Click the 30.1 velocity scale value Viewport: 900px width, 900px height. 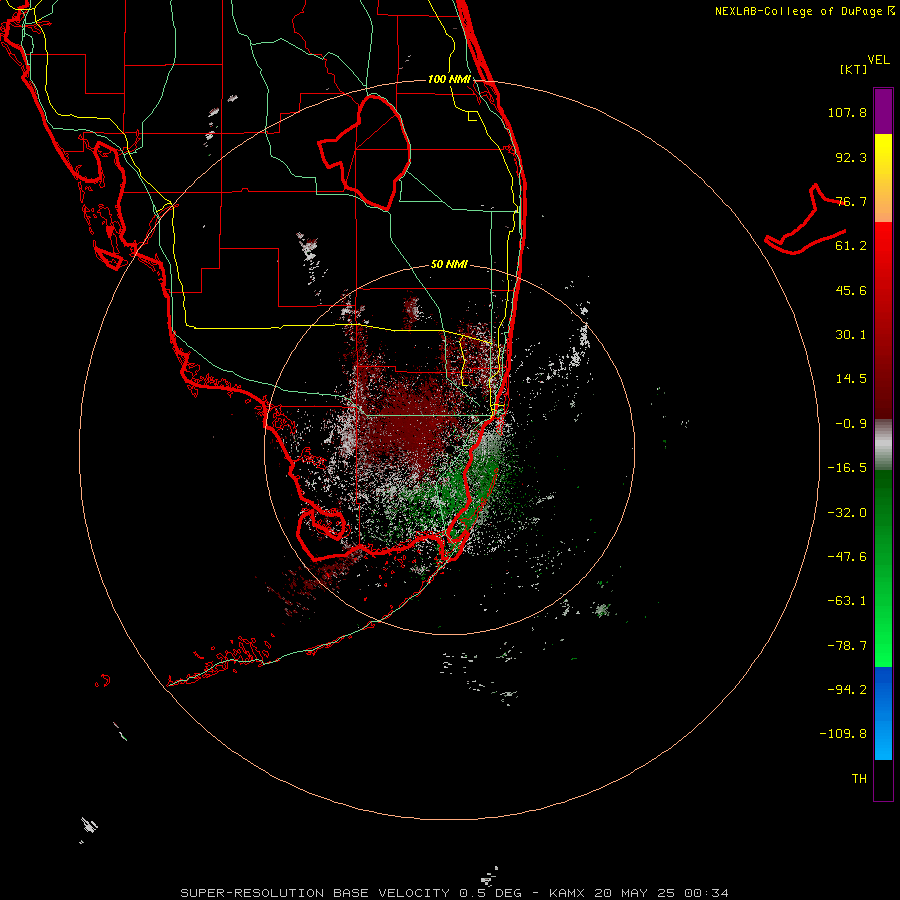851,335
